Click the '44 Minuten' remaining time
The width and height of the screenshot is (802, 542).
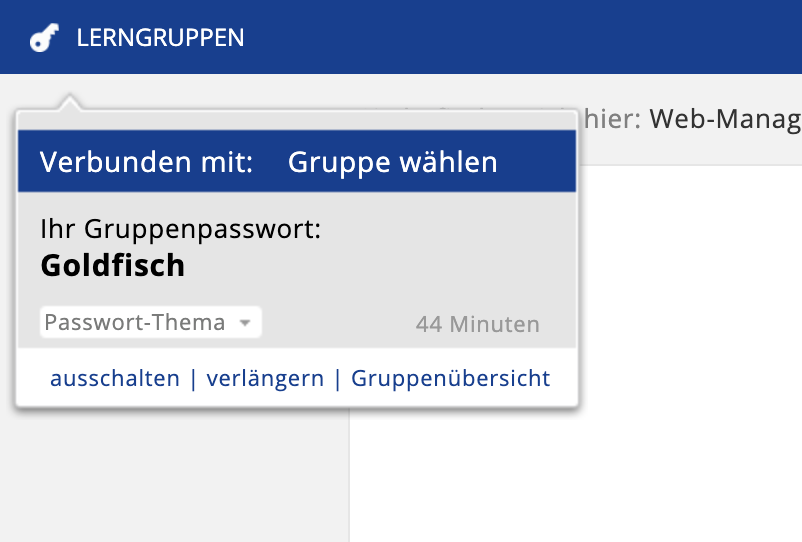click(x=477, y=324)
